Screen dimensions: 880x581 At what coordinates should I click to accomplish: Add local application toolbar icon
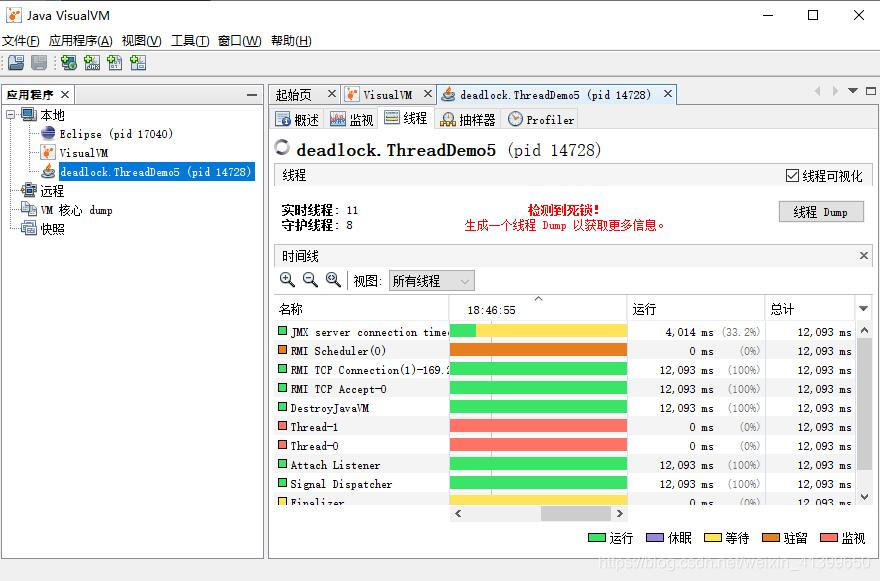69,62
